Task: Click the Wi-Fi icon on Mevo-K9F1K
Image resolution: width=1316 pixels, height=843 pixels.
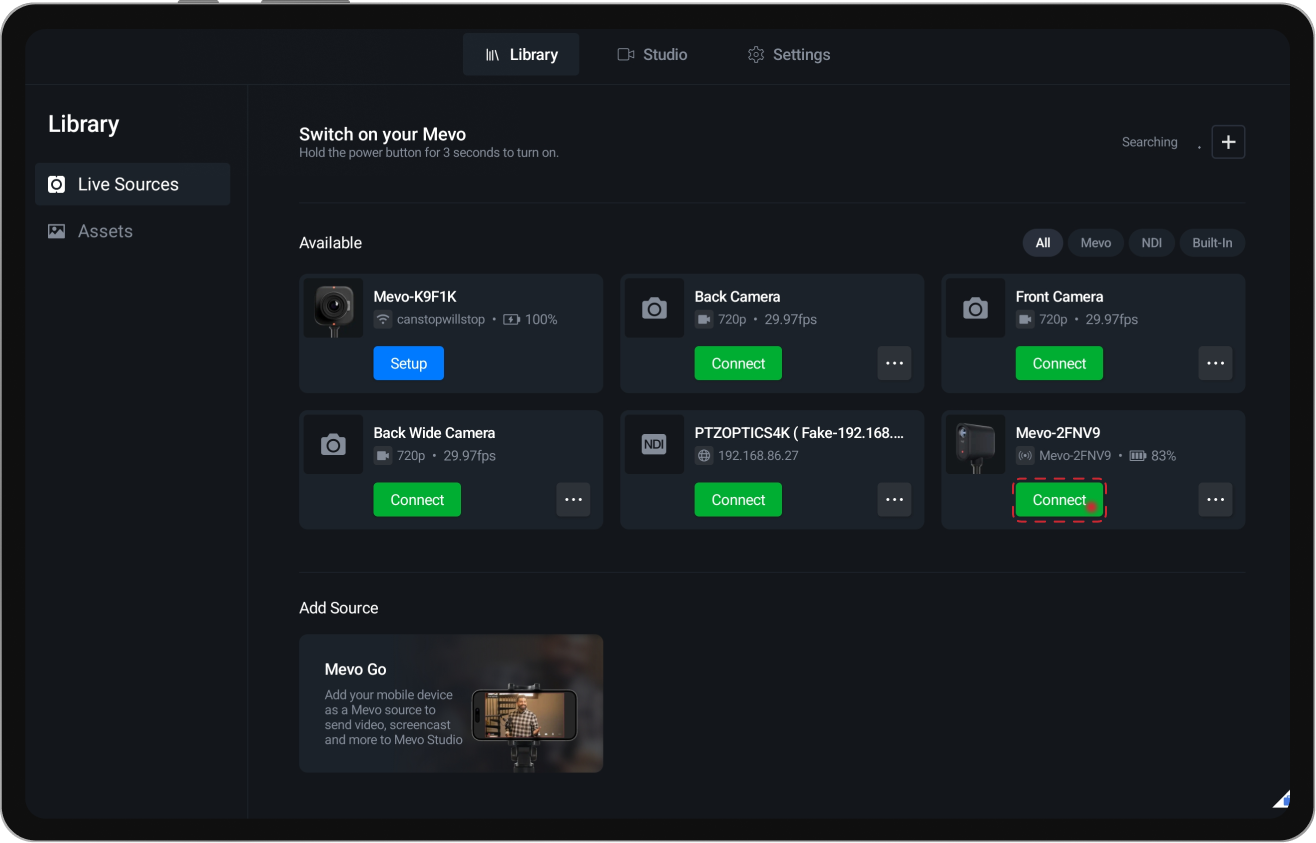Action: coord(382,320)
